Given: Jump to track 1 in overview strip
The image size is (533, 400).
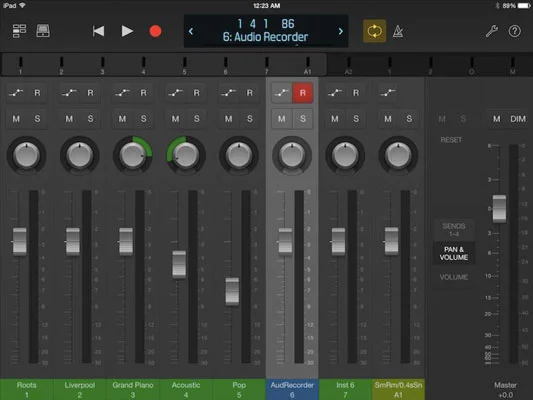Looking at the screenshot, I should [x=20, y=66].
